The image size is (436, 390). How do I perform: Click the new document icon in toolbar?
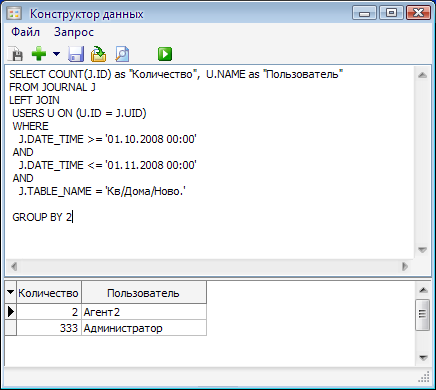pos(16,54)
